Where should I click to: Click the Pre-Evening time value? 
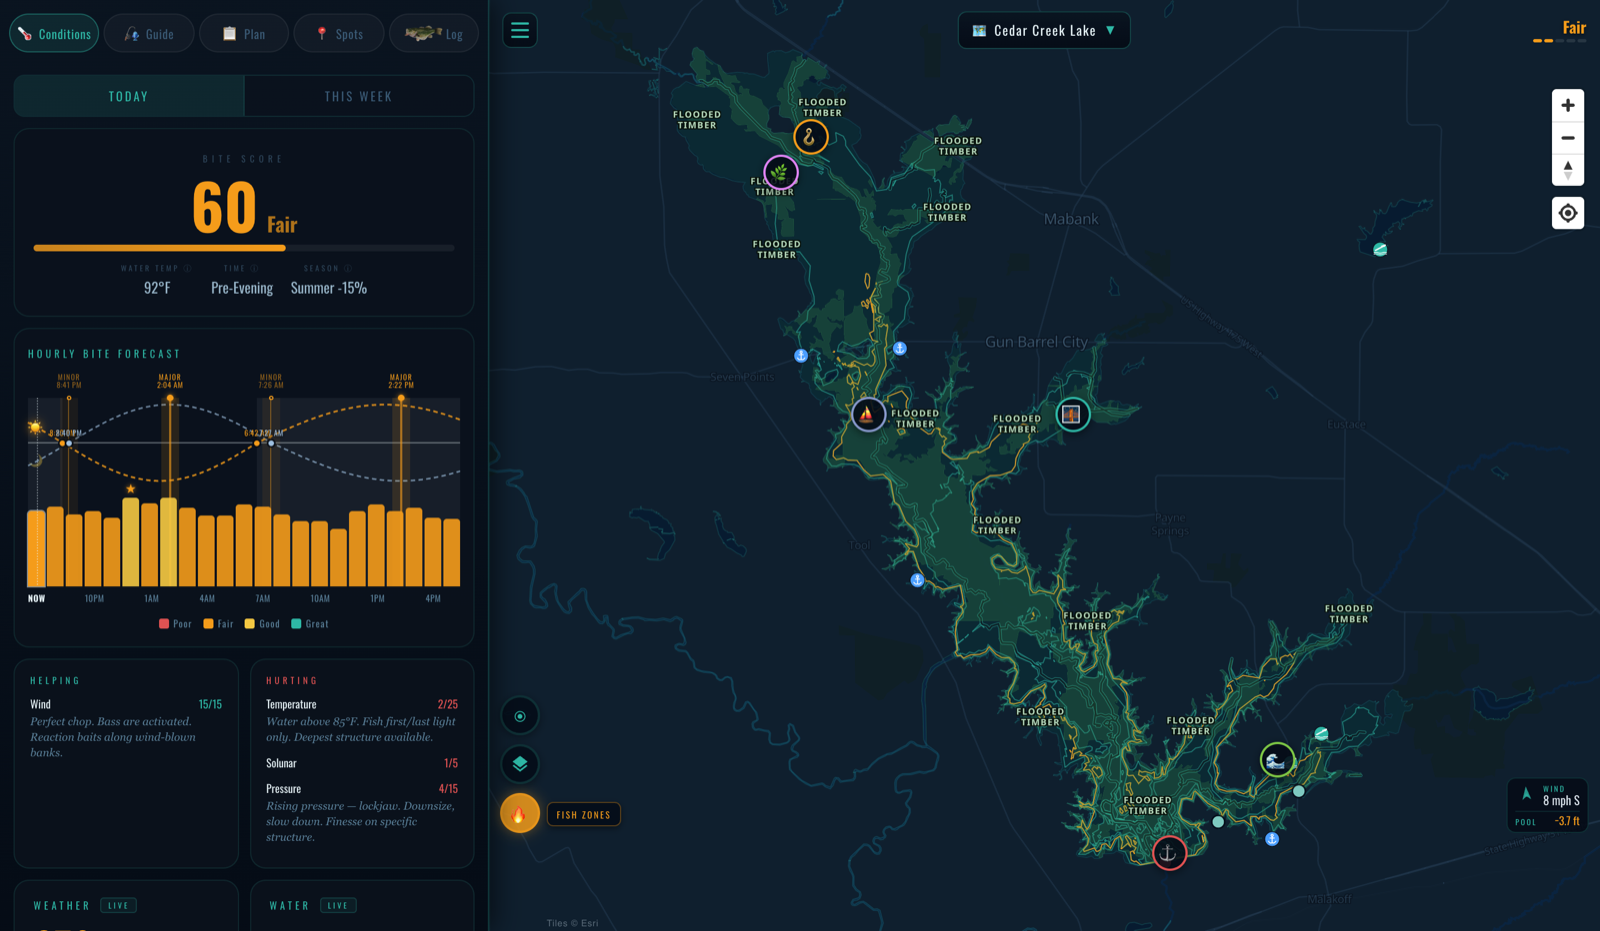click(x=242, y=288)
